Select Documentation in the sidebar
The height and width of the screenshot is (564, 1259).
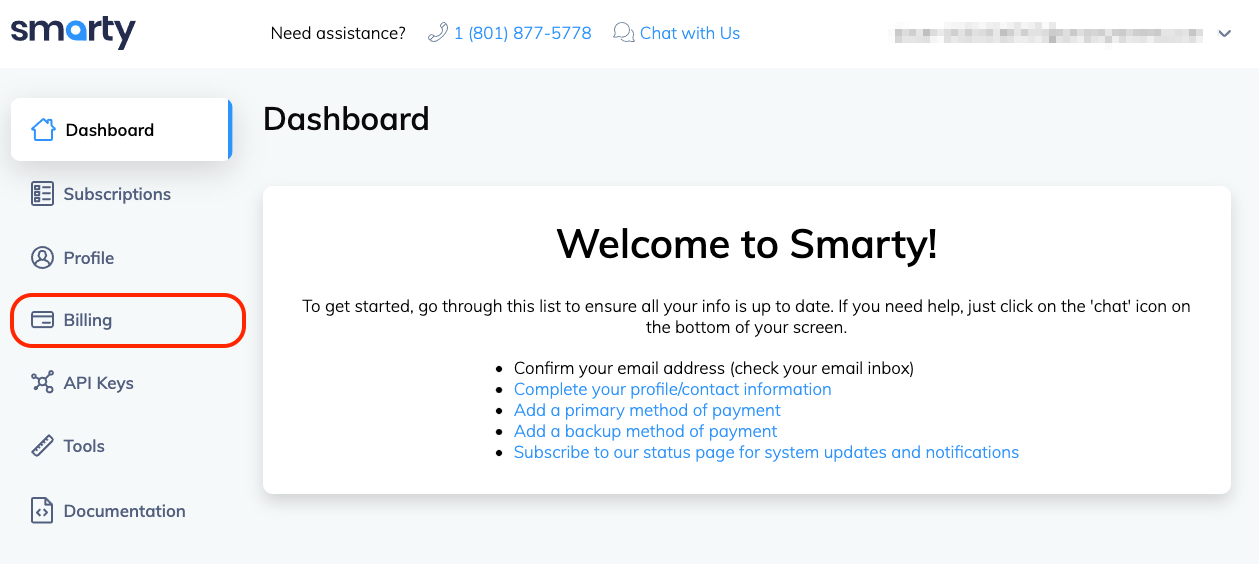tap(124, 511)
